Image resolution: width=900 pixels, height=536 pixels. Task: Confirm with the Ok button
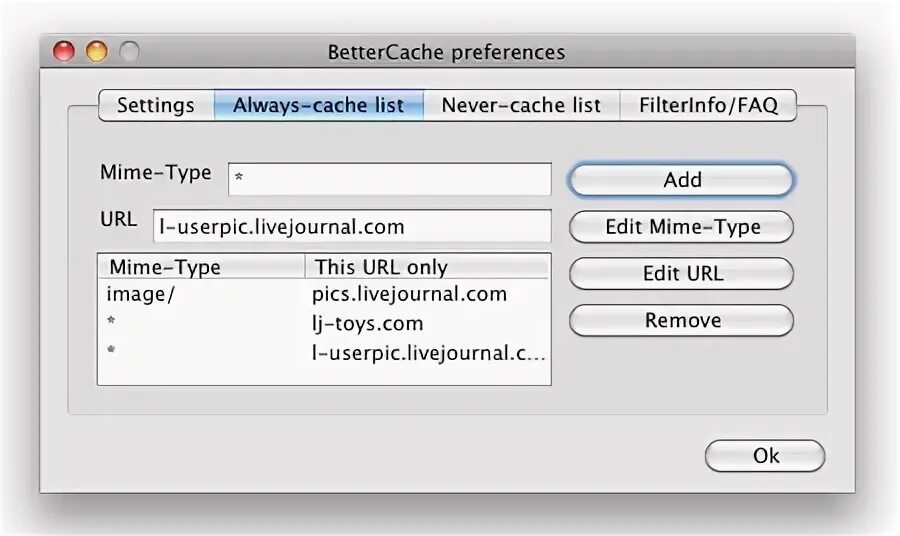tap(765, 456)
